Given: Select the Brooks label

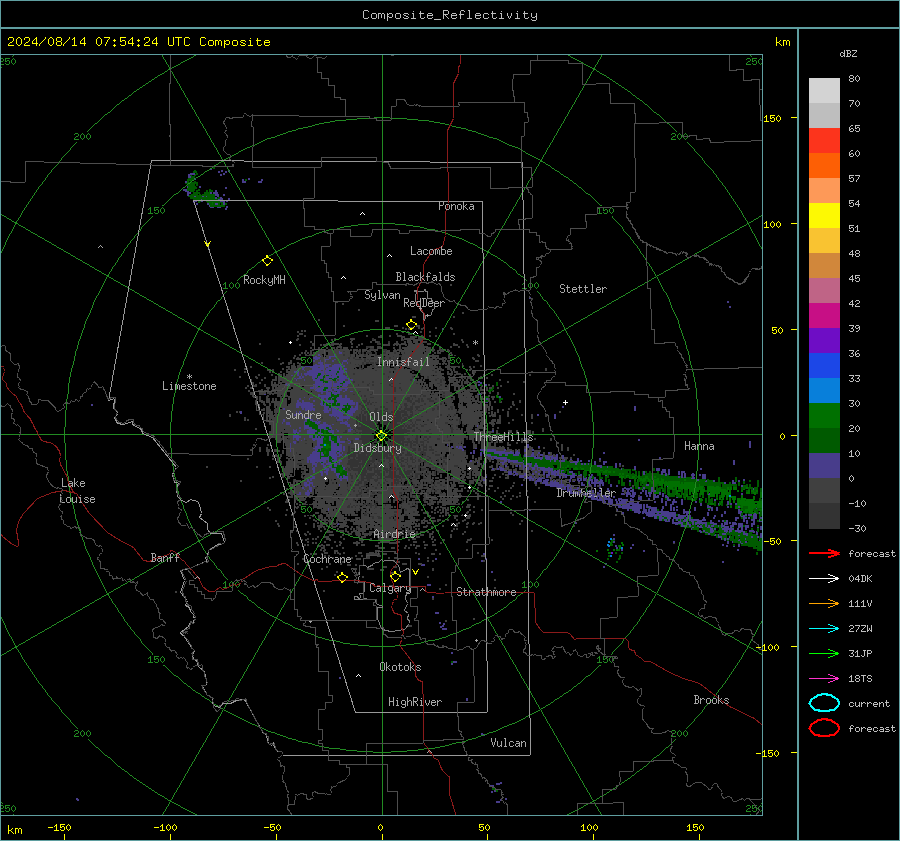Looking at the screenshot, I should click(x=711, y=700).
